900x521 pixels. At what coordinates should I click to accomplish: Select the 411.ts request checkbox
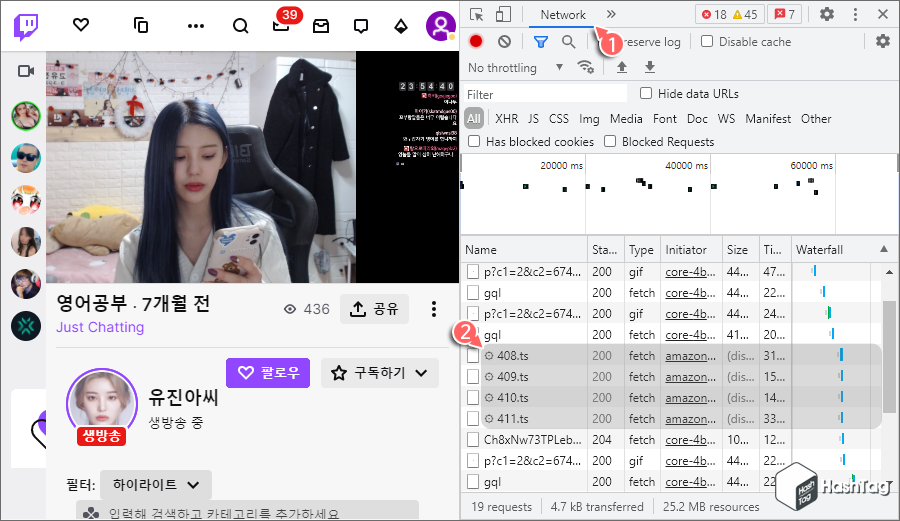click(x=472, y=419)
